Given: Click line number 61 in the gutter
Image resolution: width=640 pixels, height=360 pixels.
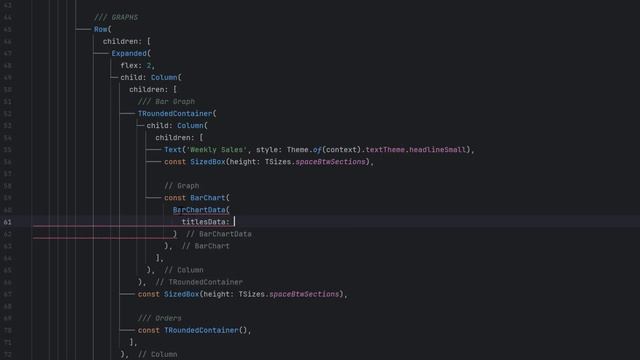Looking at the screenshot, I should pyautogui.click(x=7, y=222).
